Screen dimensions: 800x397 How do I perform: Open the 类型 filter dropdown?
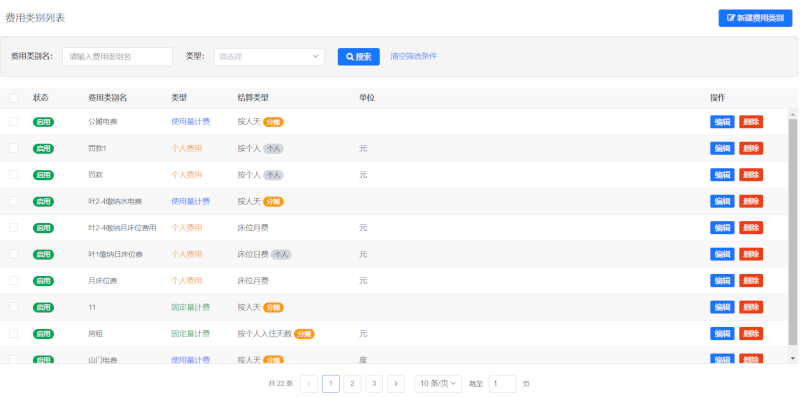[269, 57]
